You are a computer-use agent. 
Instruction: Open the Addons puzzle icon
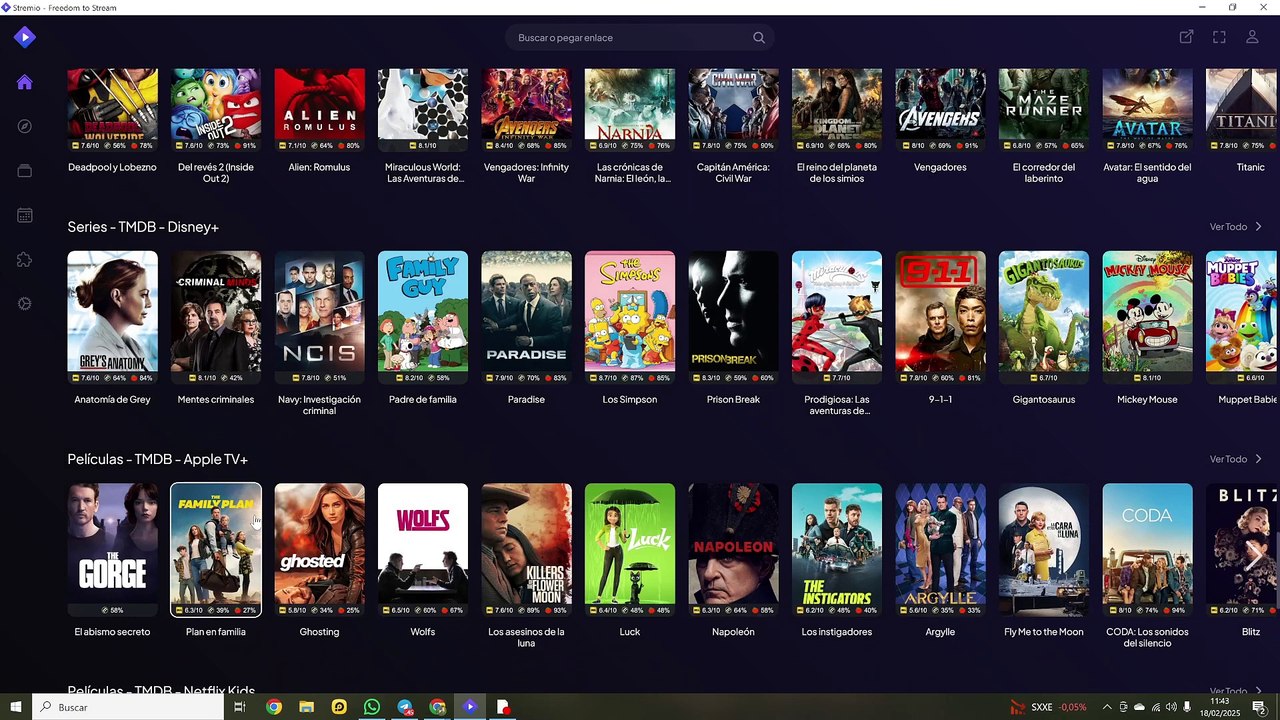[25, 259]
